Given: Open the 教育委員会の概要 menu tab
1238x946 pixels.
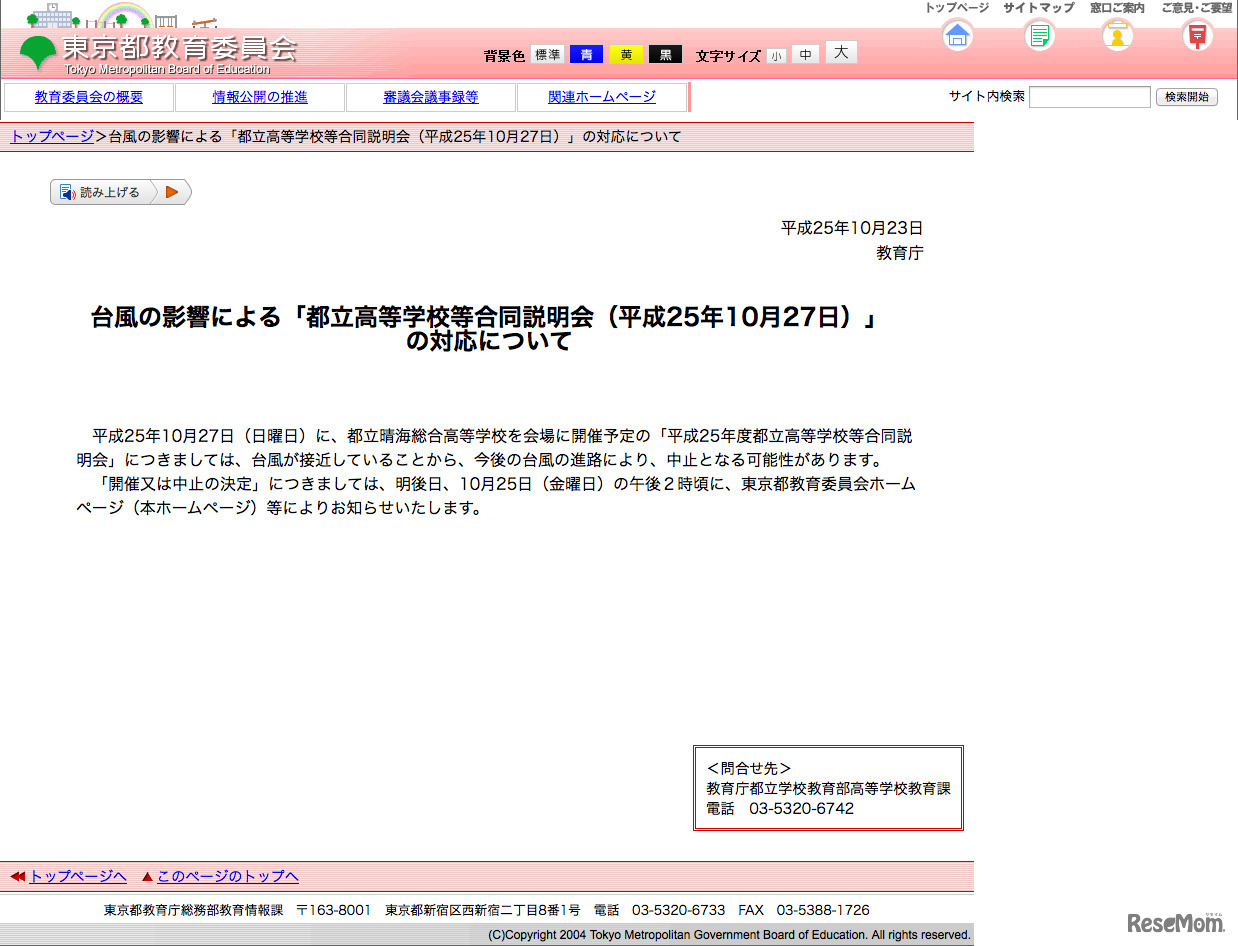Looking at the screenshot, I should (89, 97).
